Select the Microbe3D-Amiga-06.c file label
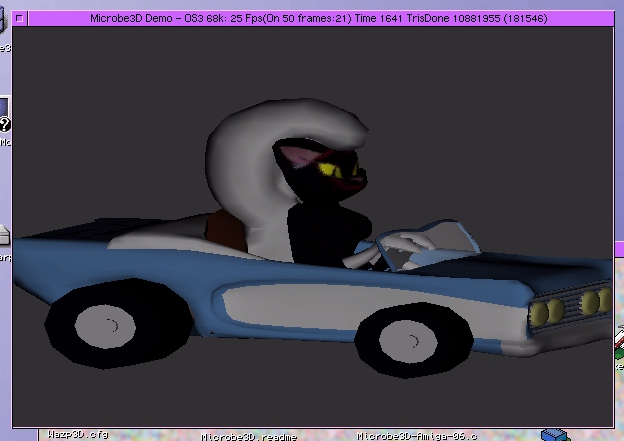624x441 pixels. [417, 436]
